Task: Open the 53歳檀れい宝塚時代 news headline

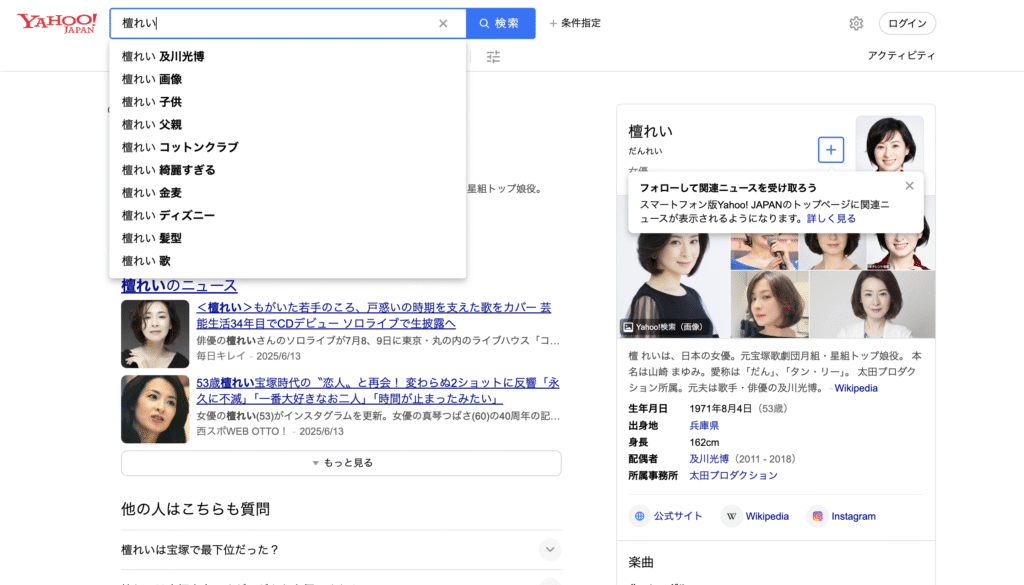Action: [377, 390]
